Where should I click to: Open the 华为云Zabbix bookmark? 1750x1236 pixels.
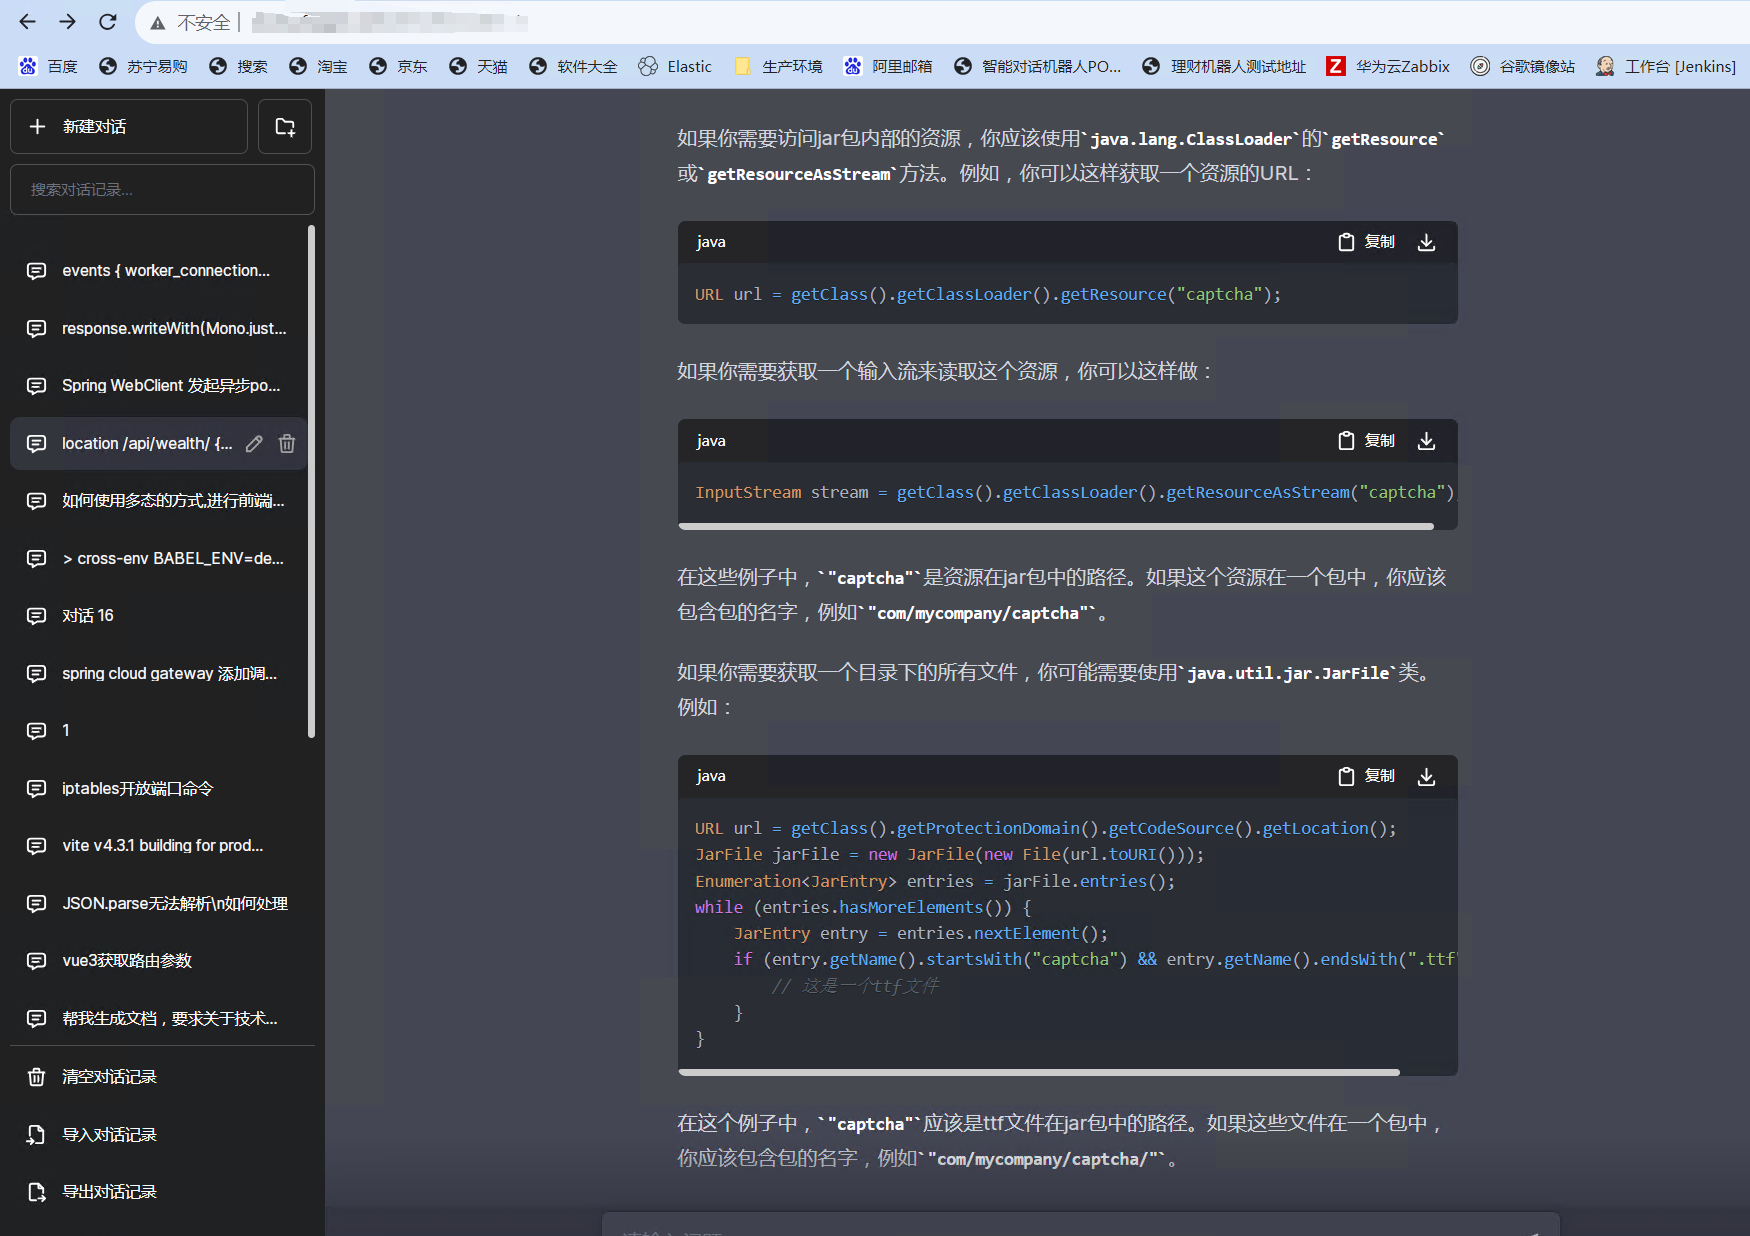pyautogui.click(x=1388, y=66)
